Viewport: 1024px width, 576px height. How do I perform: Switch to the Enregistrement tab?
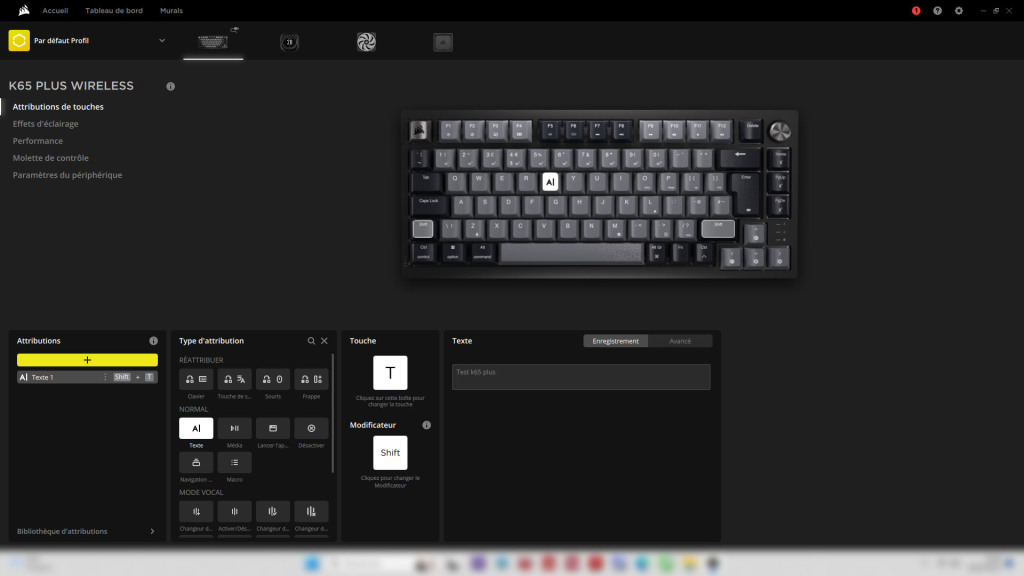(615, 341)
